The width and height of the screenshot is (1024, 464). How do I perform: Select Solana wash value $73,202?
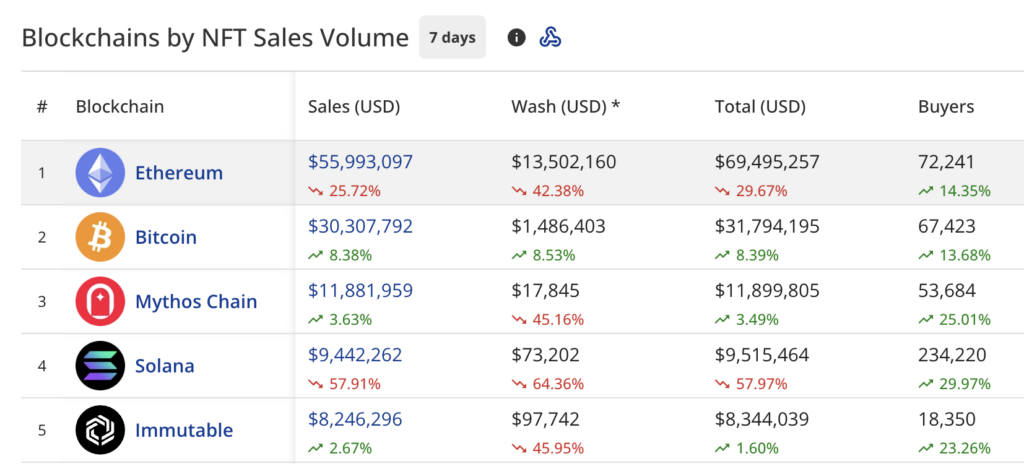click(545, 355)
